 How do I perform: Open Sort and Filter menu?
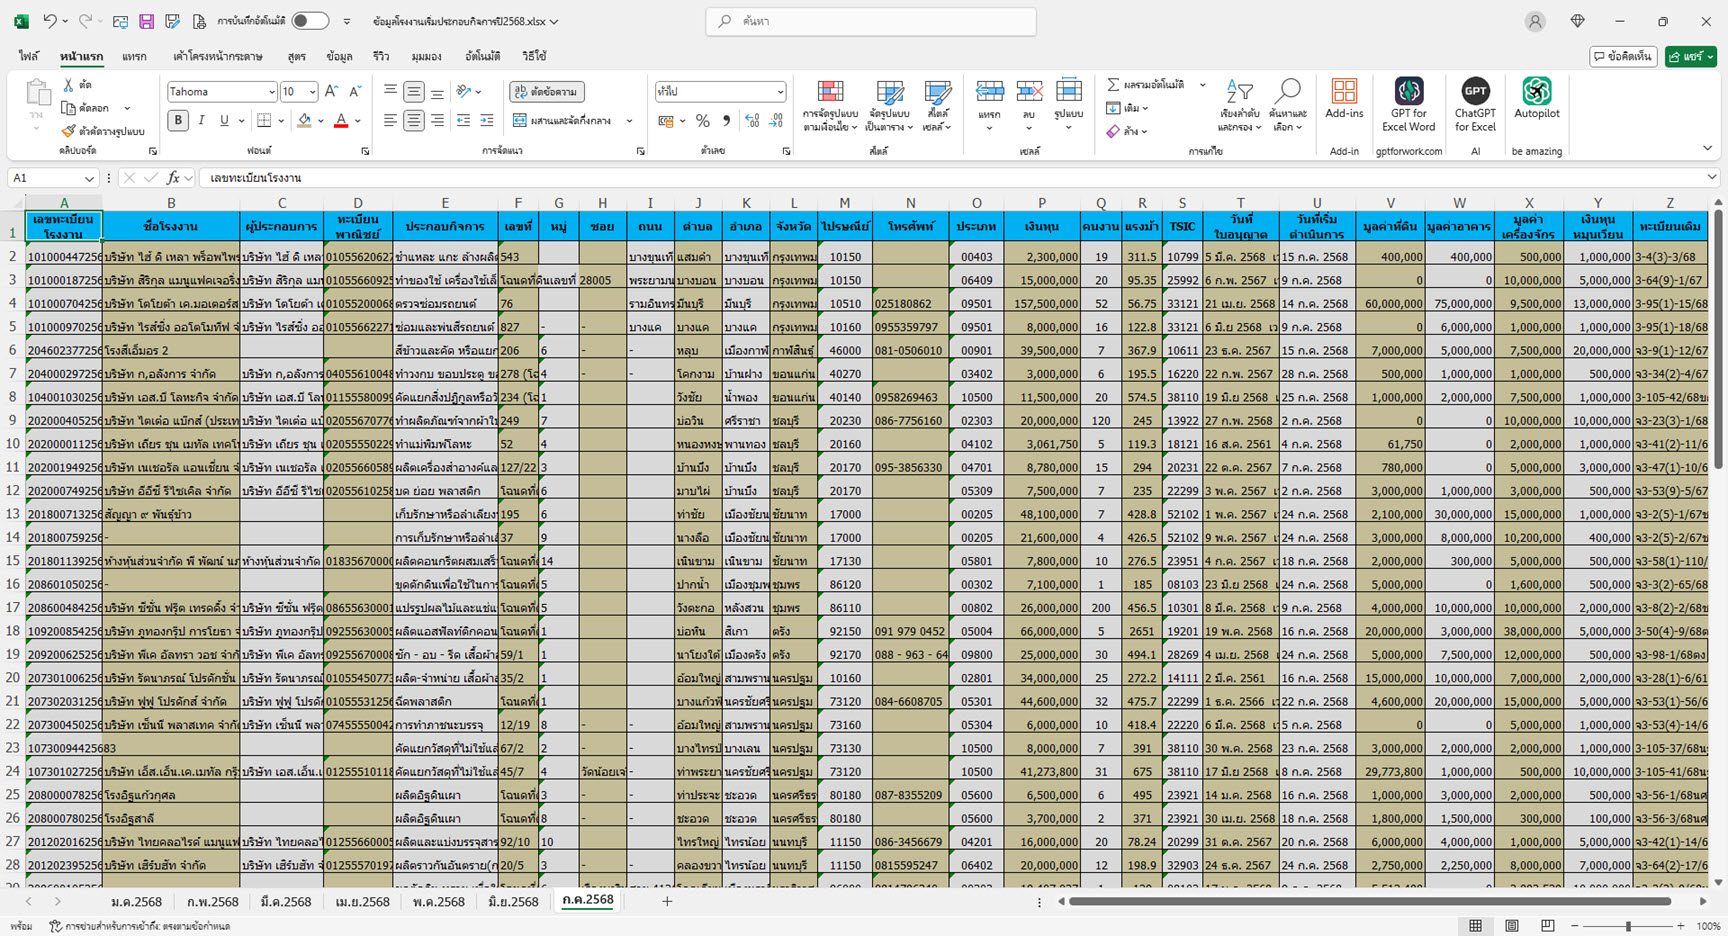pyautogui.click(x=1238, y=105)
